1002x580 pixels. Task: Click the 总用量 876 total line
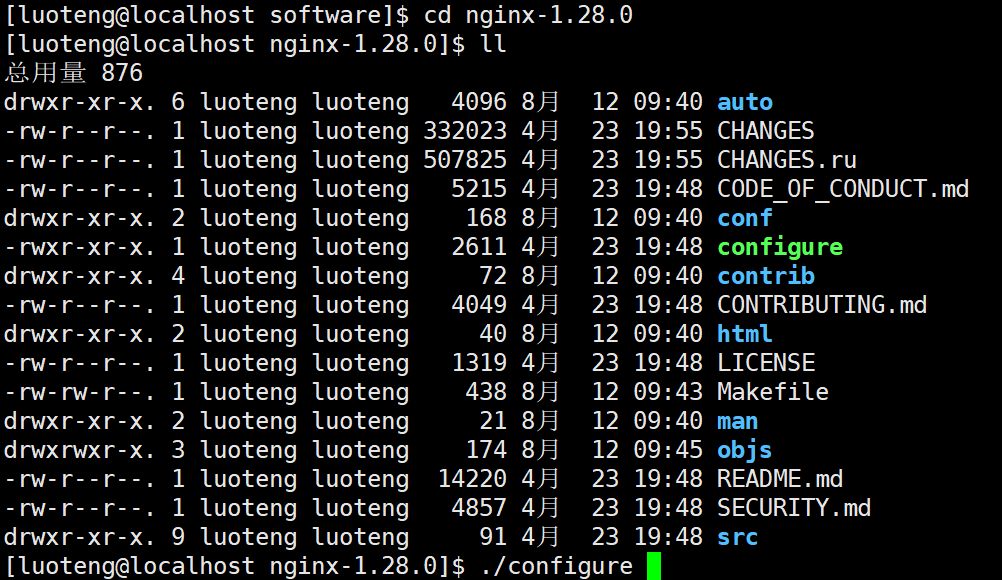point(74,73)
